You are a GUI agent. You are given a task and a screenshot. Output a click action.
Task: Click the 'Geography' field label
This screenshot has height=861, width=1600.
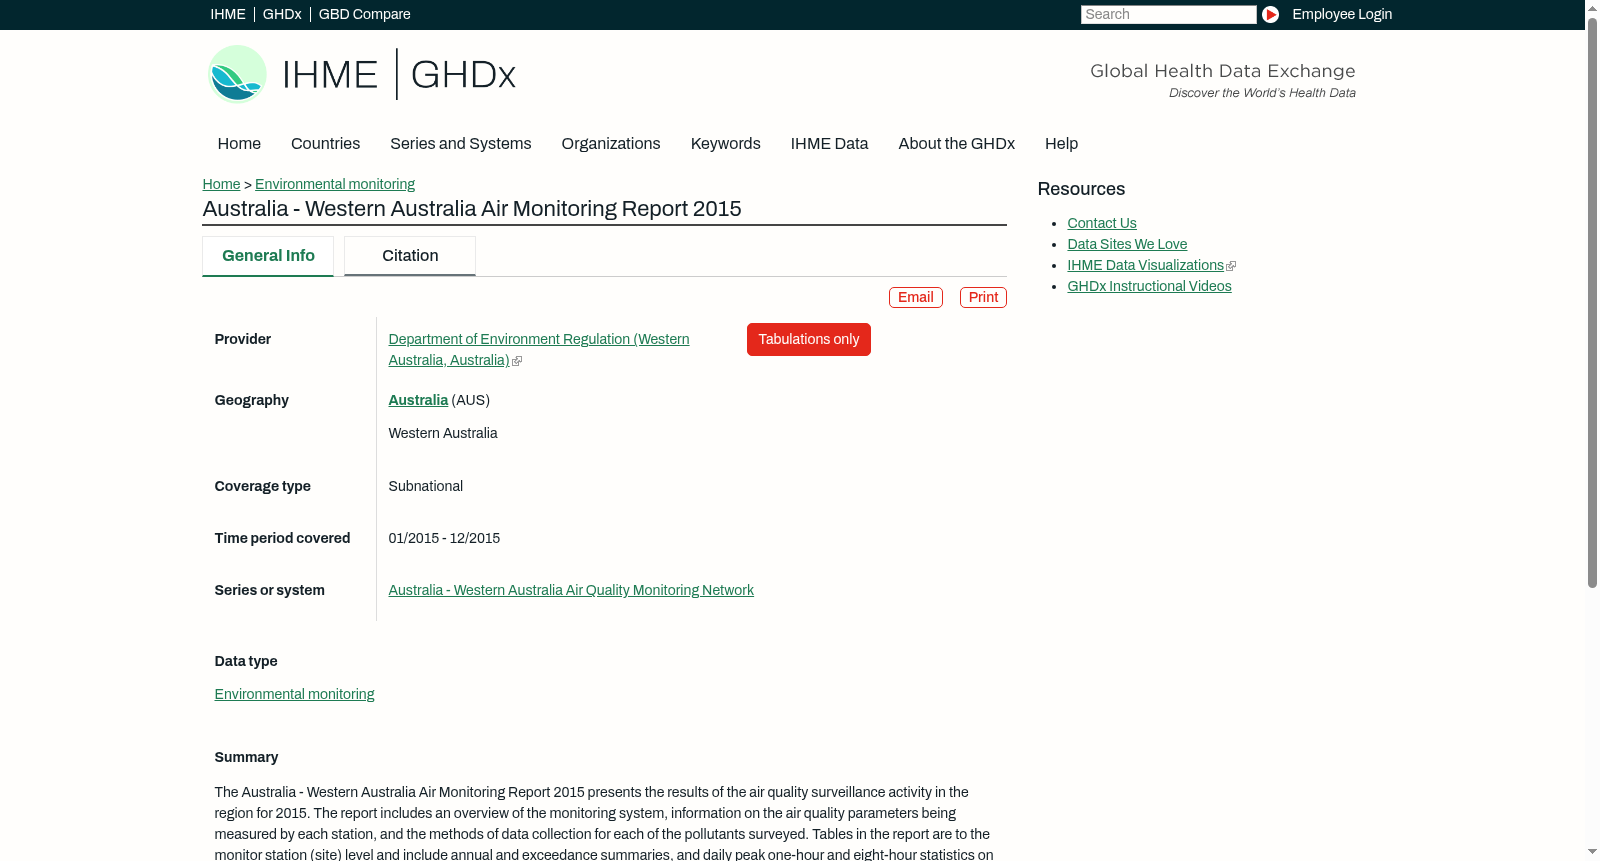point(252,400)
